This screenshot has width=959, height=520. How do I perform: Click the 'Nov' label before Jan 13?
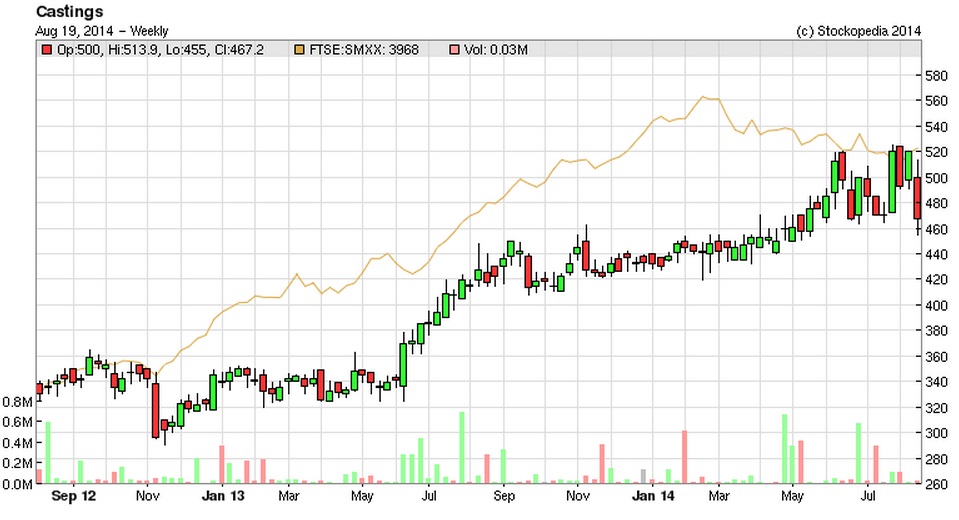tap(147, 496)
